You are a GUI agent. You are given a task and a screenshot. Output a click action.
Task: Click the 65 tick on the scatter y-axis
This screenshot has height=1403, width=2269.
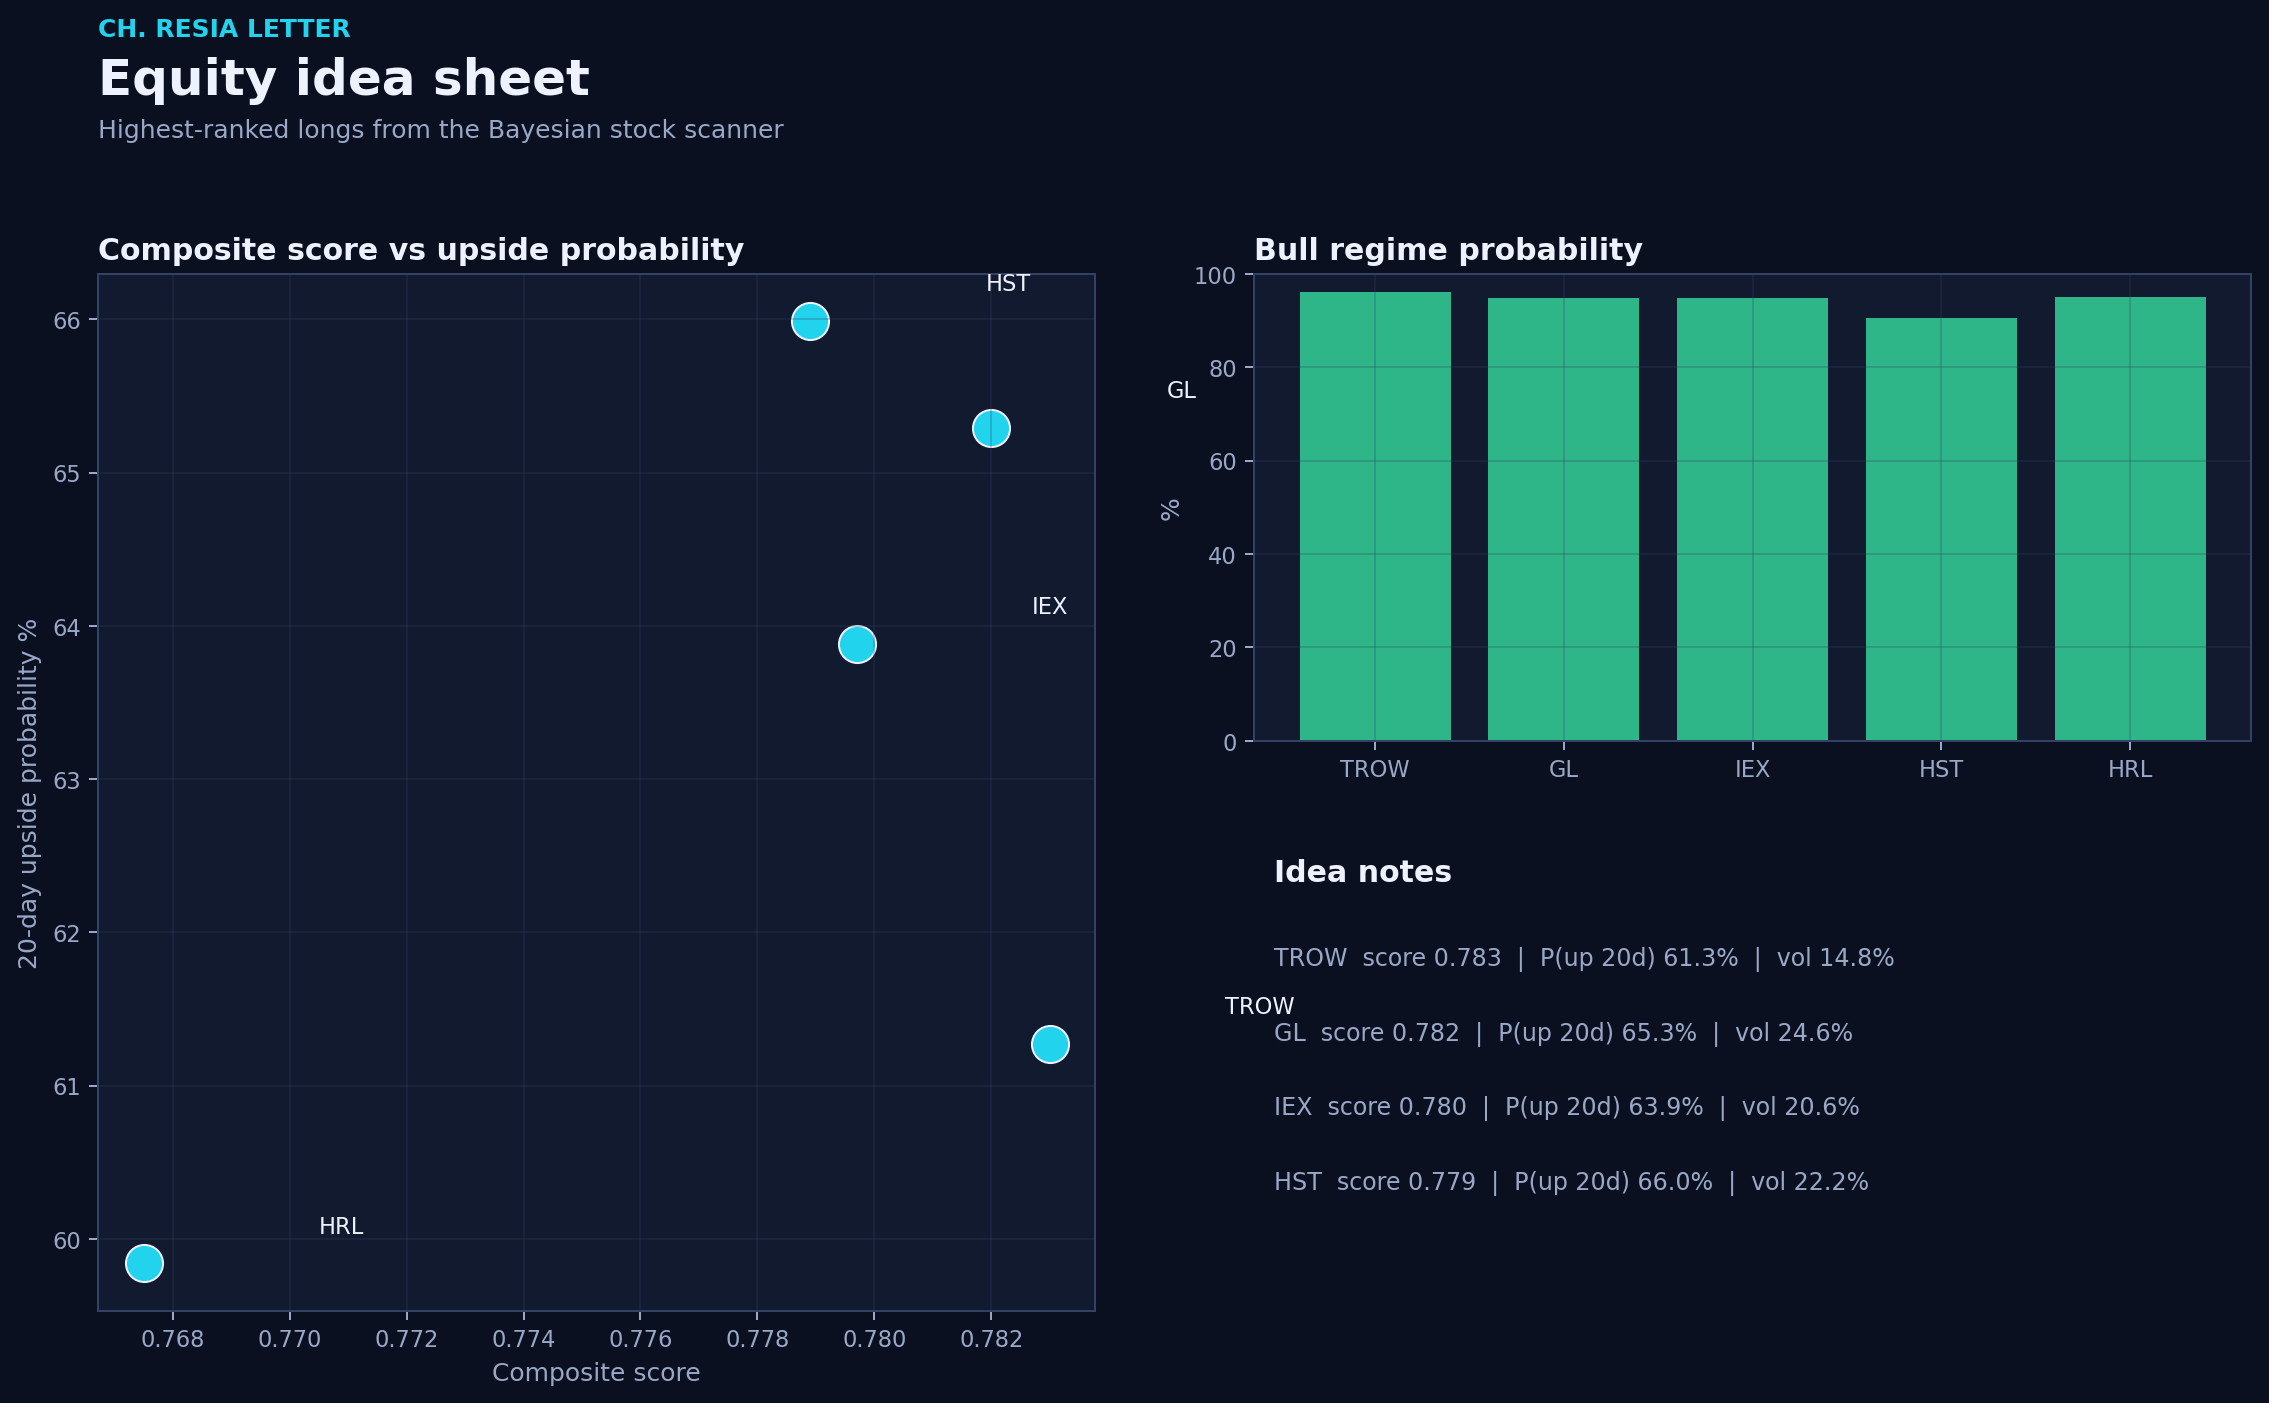(x=67, y=474)
